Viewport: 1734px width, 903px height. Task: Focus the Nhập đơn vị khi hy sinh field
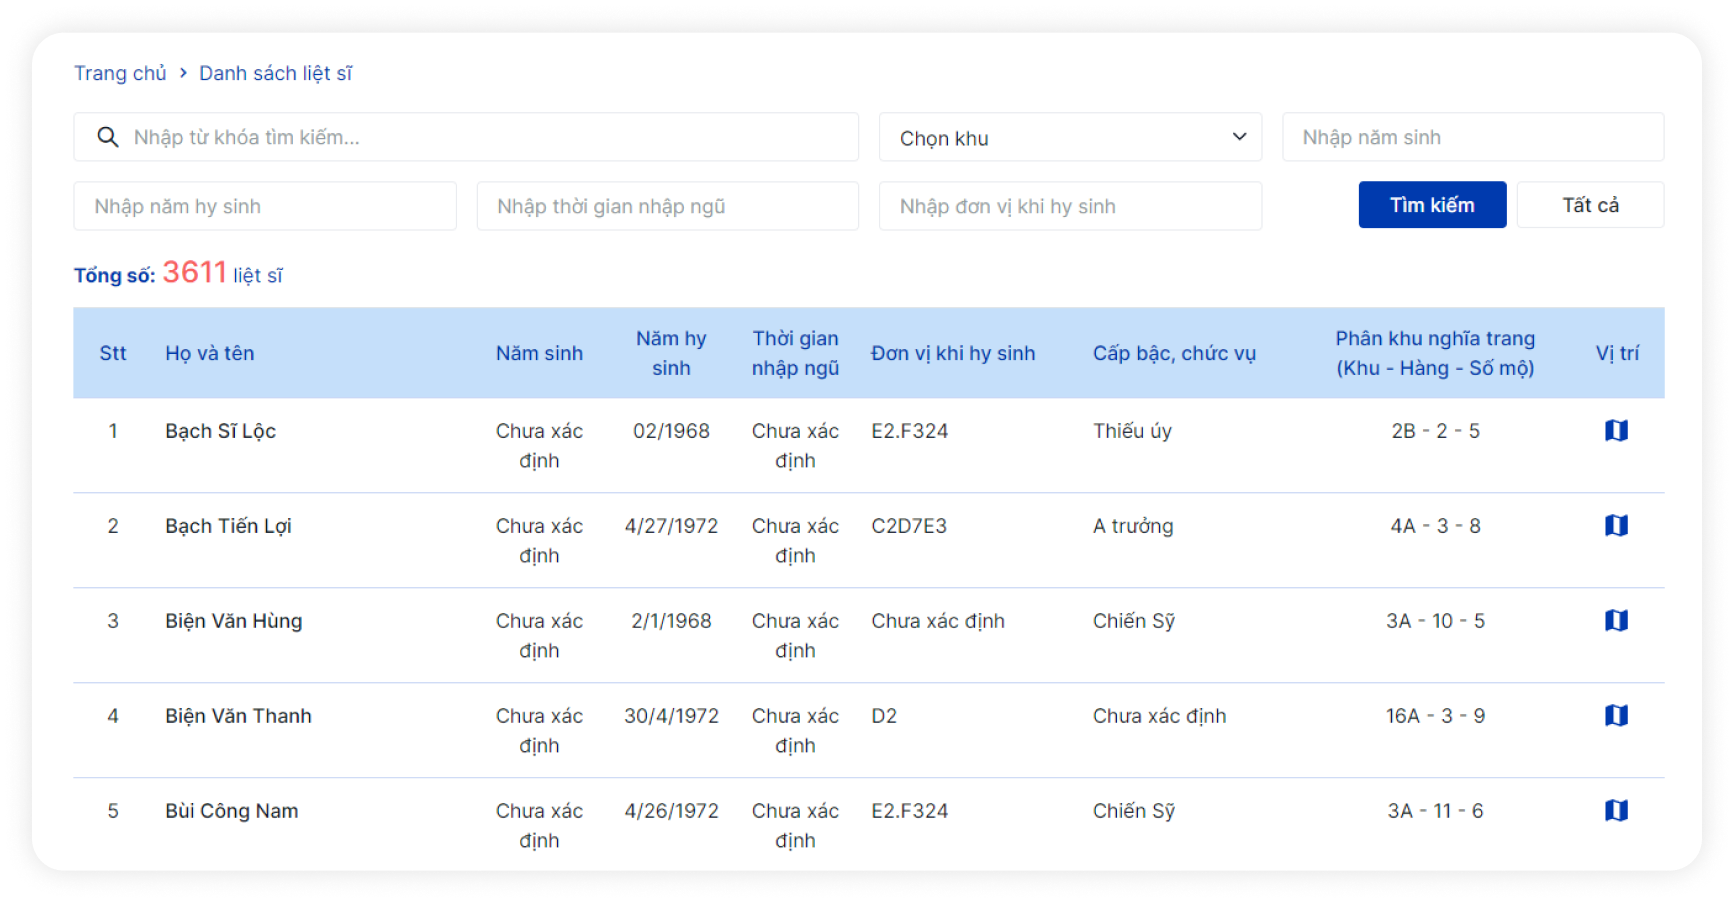tap(1070, 206)
